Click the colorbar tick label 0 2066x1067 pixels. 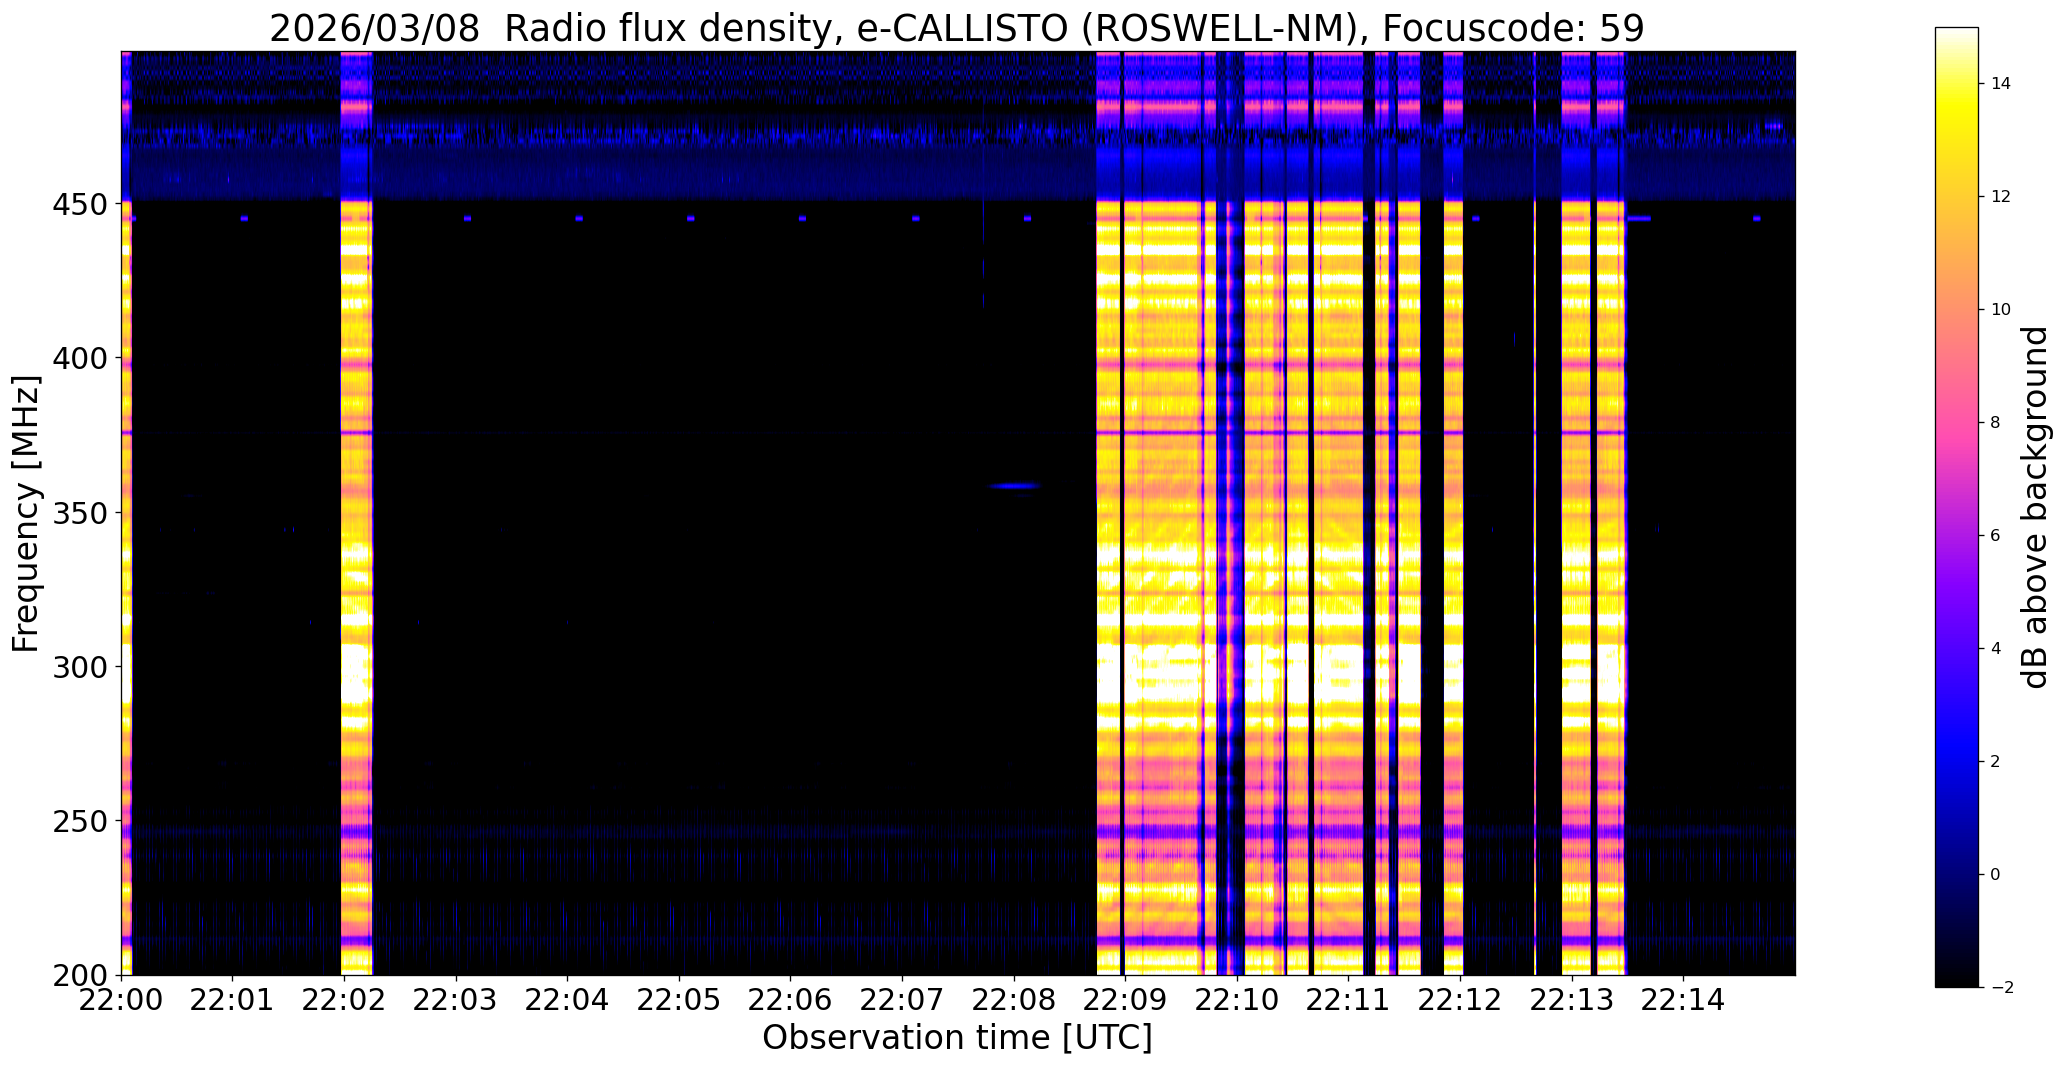1996,875
